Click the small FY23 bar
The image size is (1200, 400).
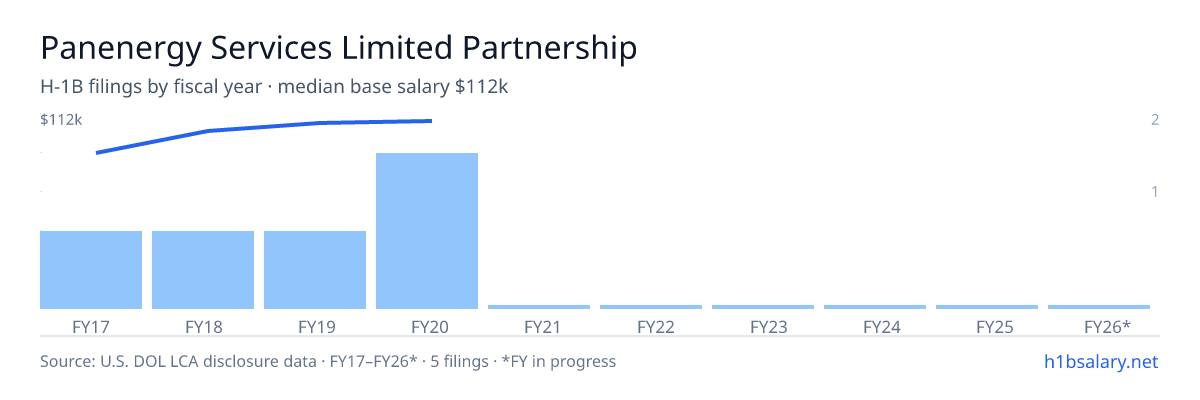(x=763, y=307)
